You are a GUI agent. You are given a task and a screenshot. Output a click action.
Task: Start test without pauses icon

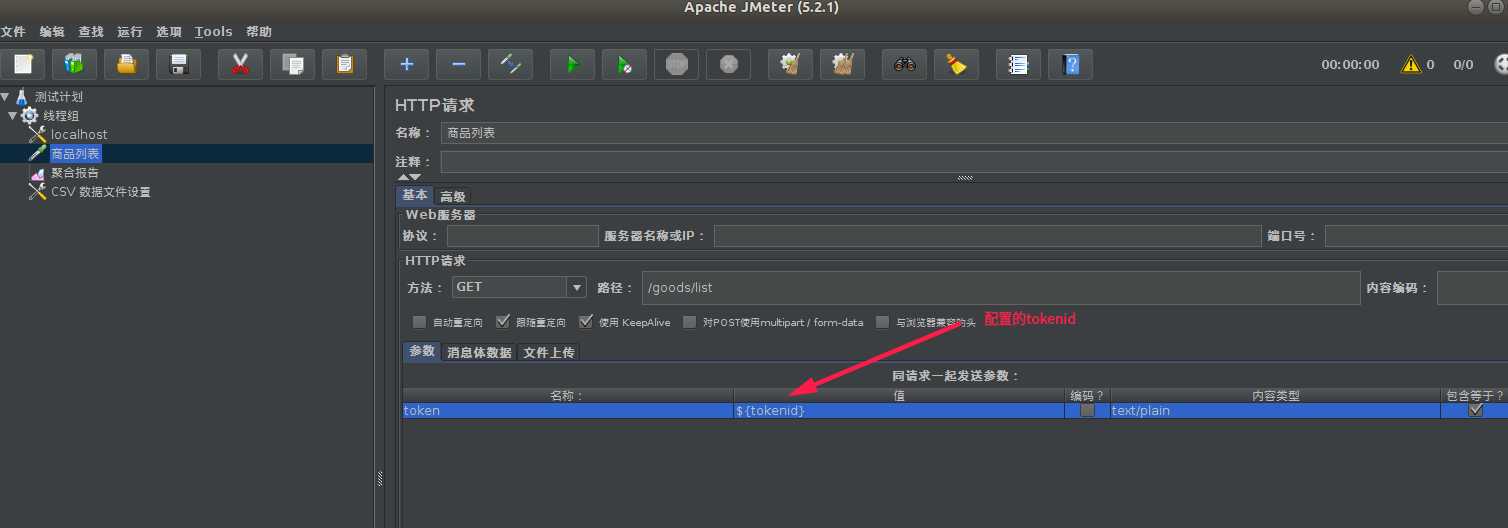tap(624, 65)
